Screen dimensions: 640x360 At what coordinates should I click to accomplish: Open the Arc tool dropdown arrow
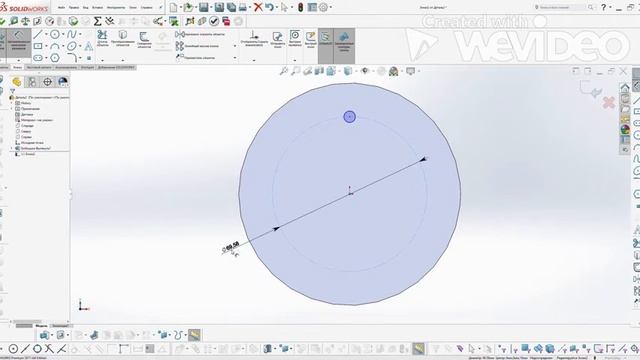pyautogui.click(x=63, y=46)
